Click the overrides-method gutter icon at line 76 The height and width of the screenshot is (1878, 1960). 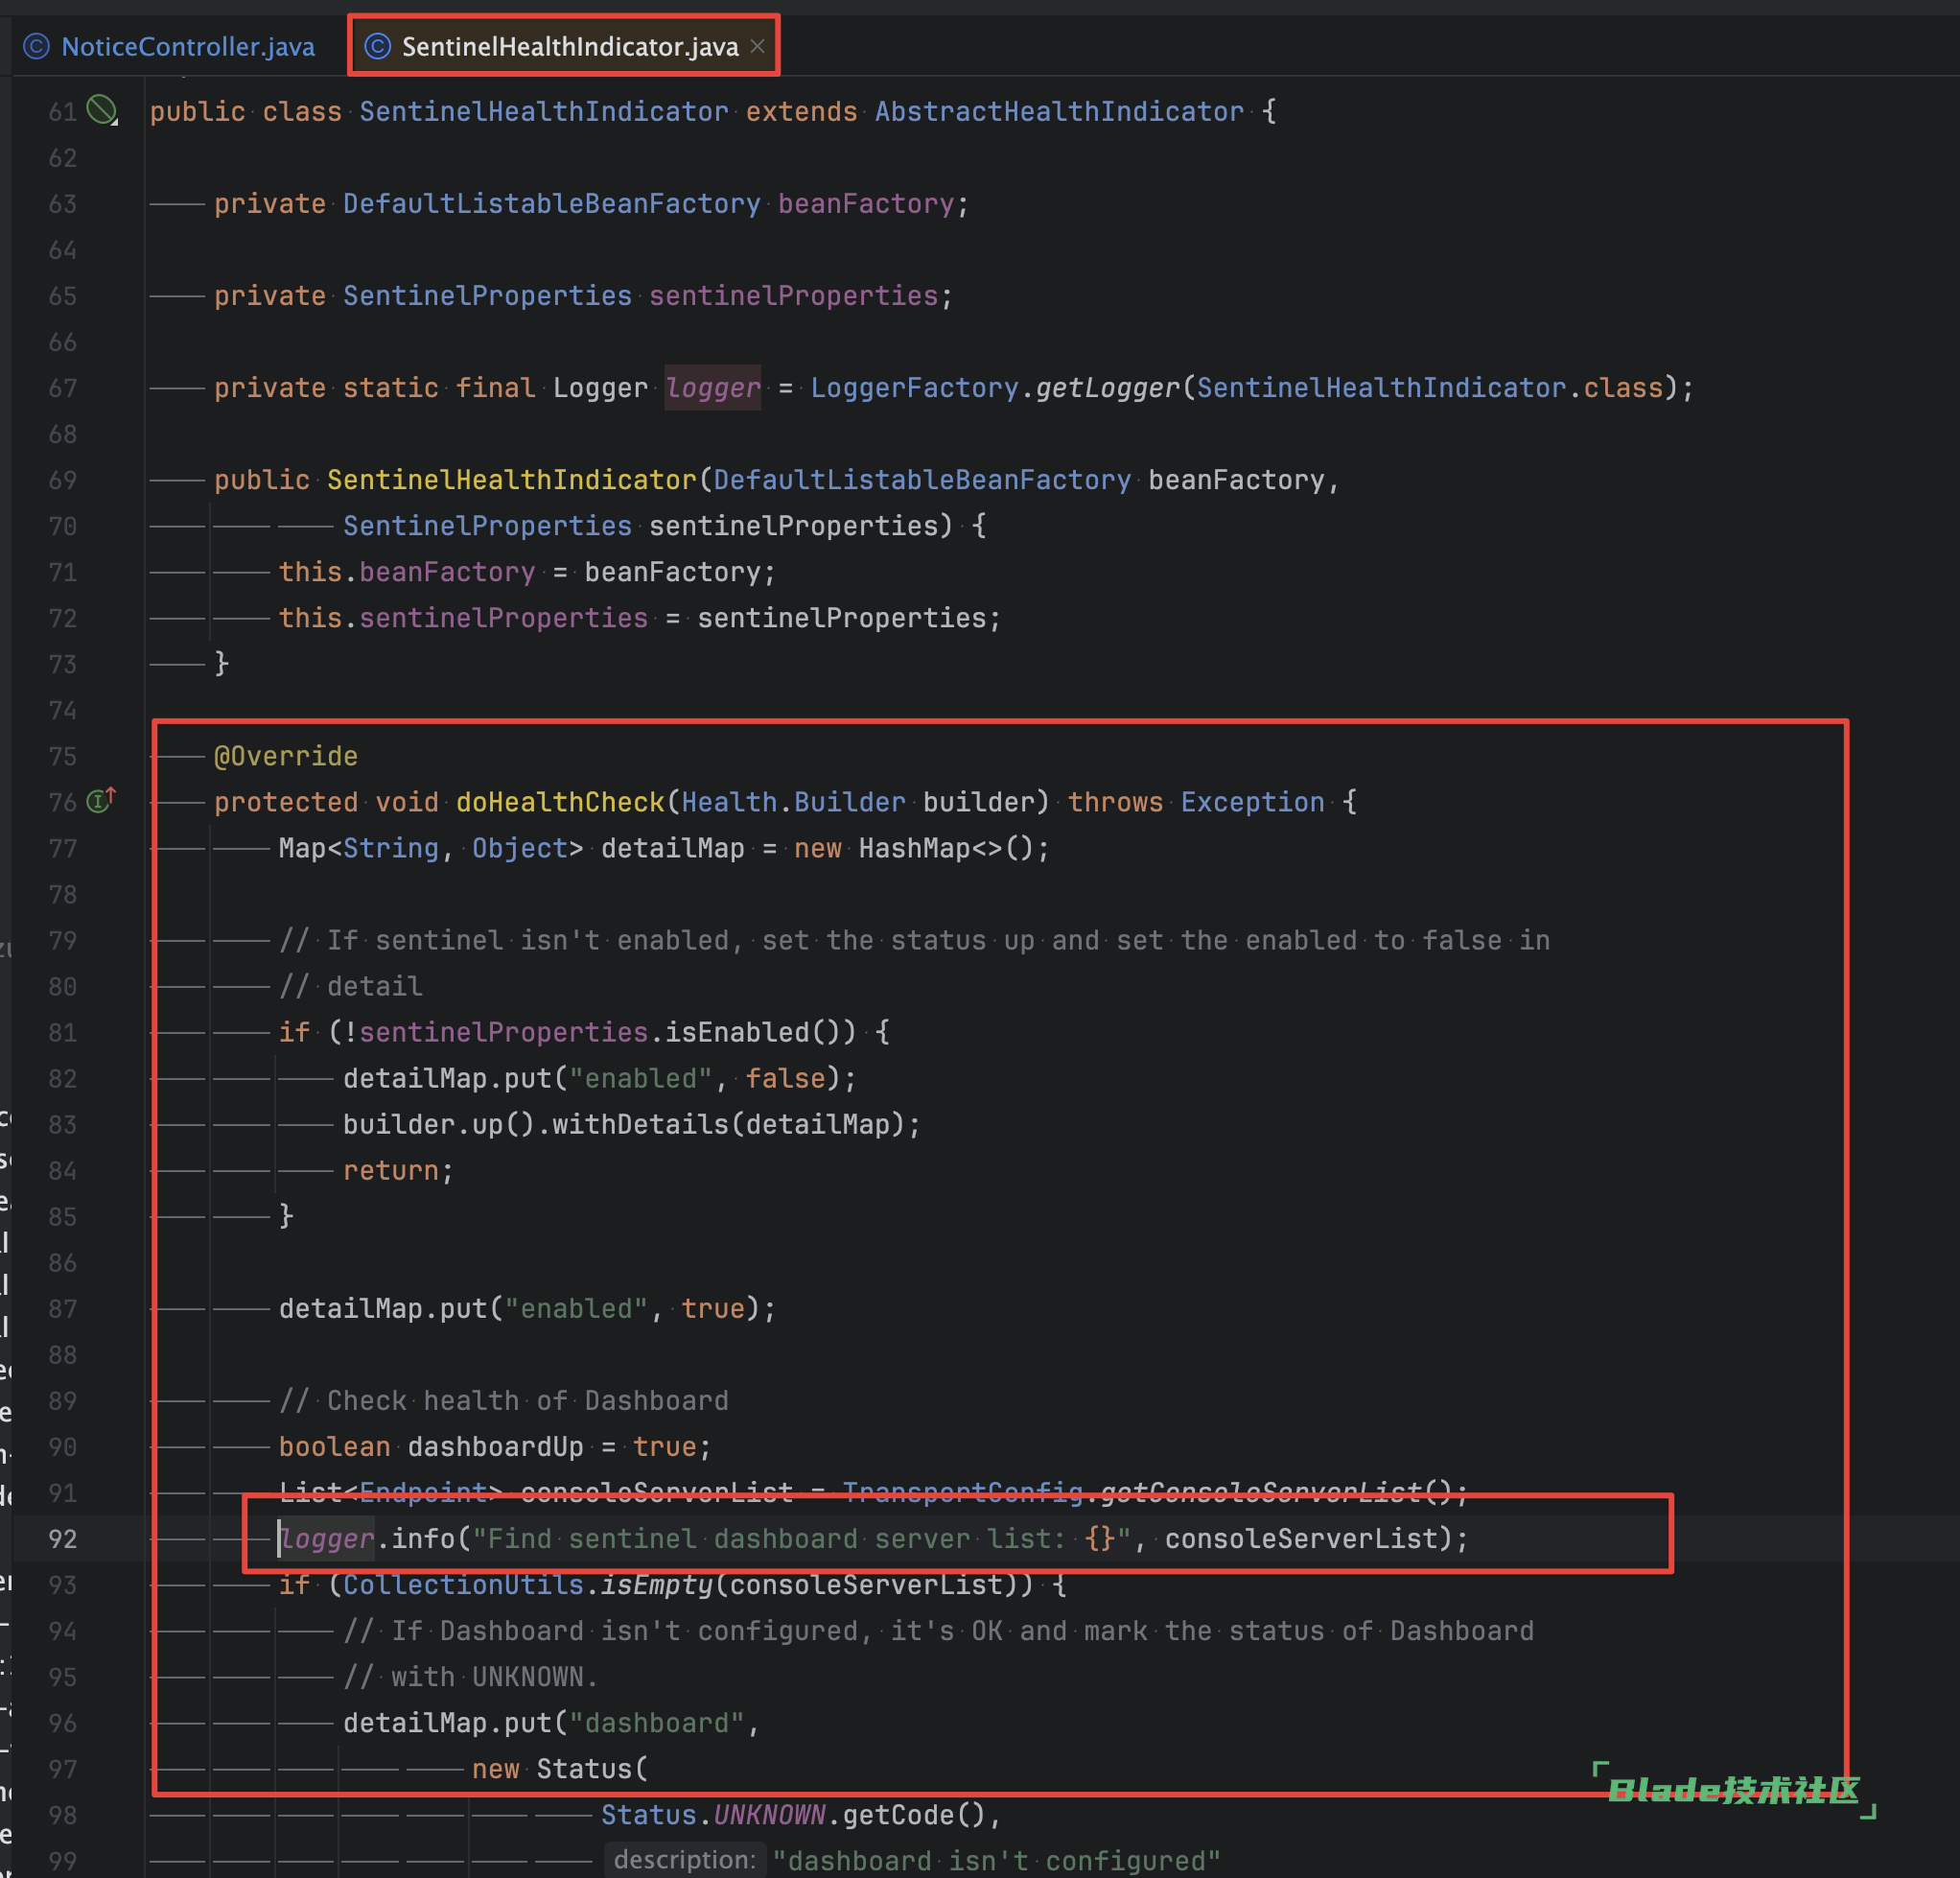(101, 800)
